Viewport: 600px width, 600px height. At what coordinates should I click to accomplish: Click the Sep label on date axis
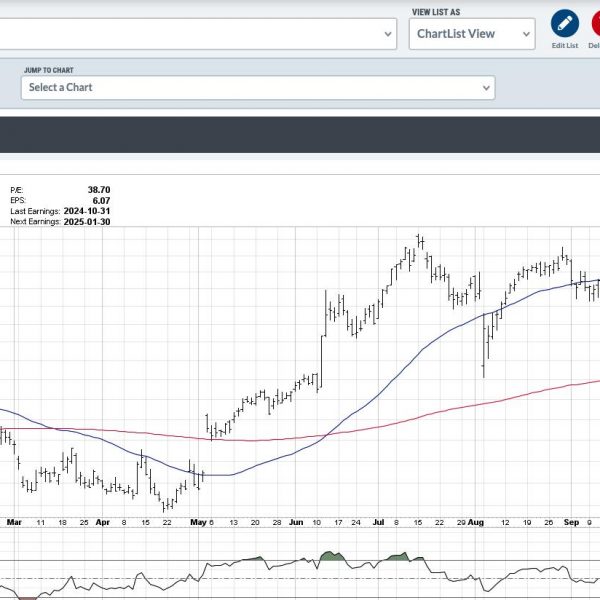571,522
